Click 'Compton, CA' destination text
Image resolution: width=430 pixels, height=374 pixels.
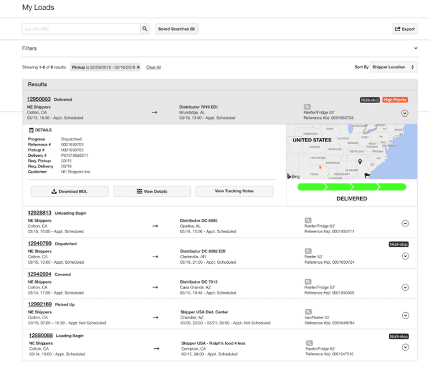point(193,349)
